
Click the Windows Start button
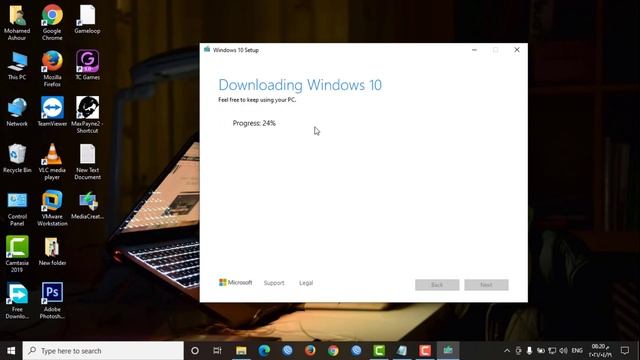[x=11, y=351]
